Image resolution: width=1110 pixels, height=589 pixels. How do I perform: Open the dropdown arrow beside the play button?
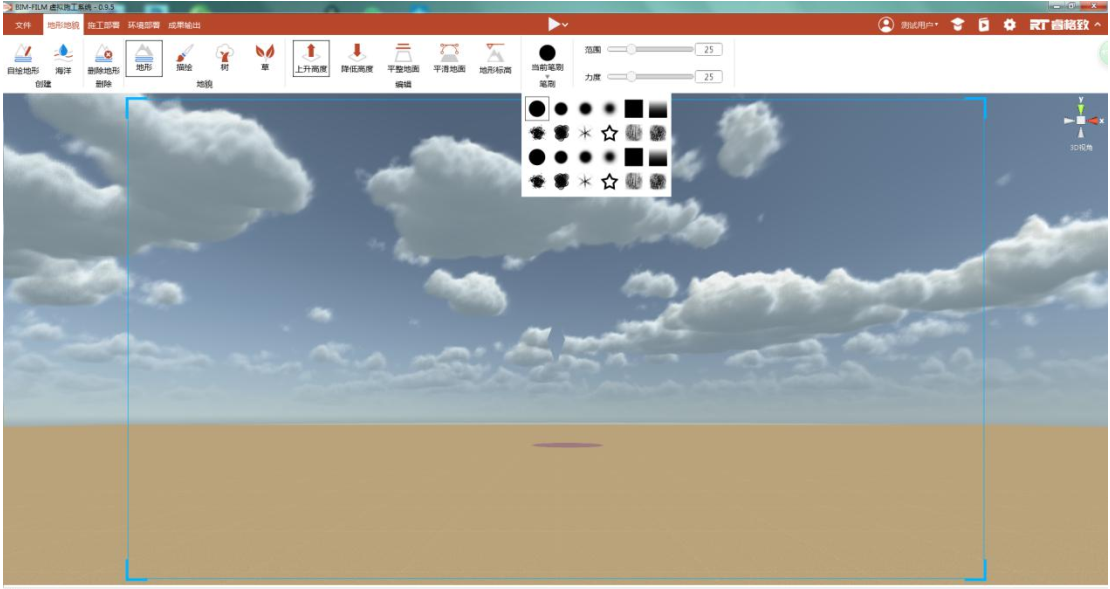(565, 25)
